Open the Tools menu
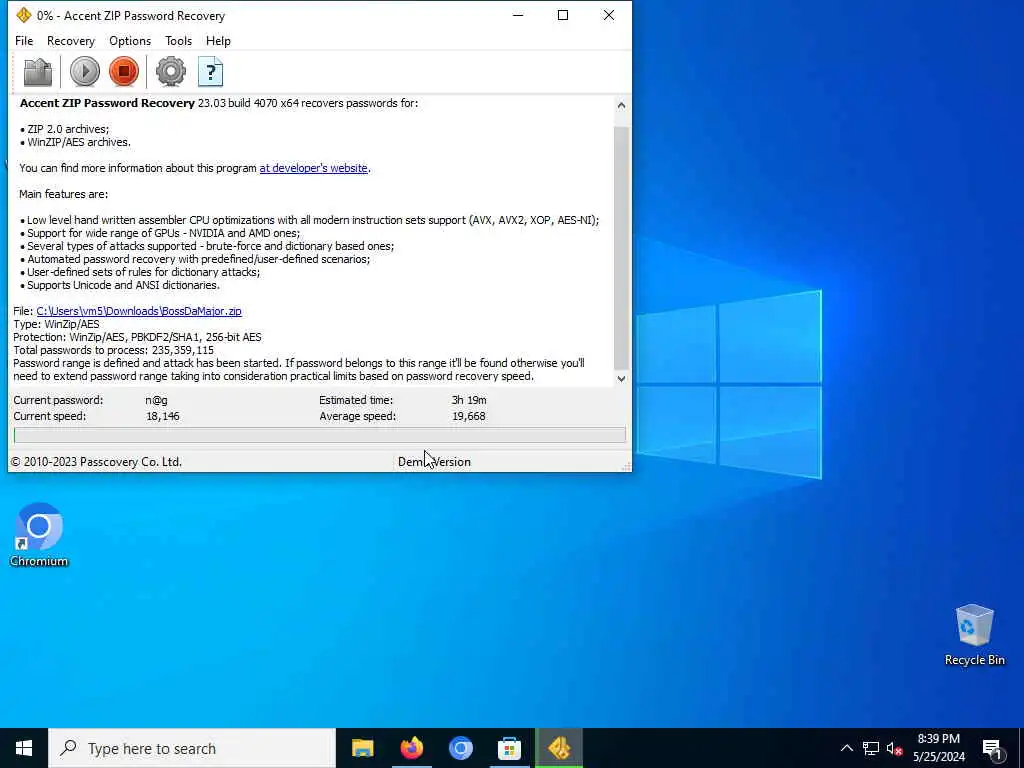 (x=178, y=40)
